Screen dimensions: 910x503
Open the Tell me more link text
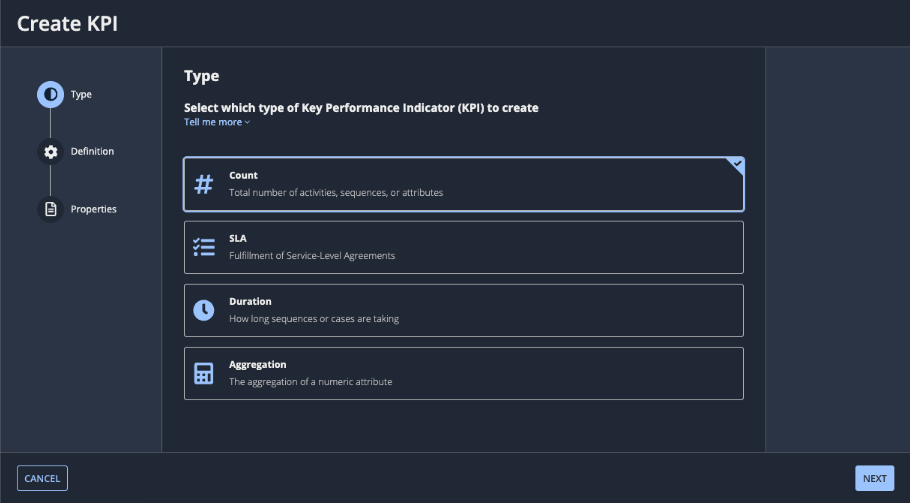click(x=212, y=122)
